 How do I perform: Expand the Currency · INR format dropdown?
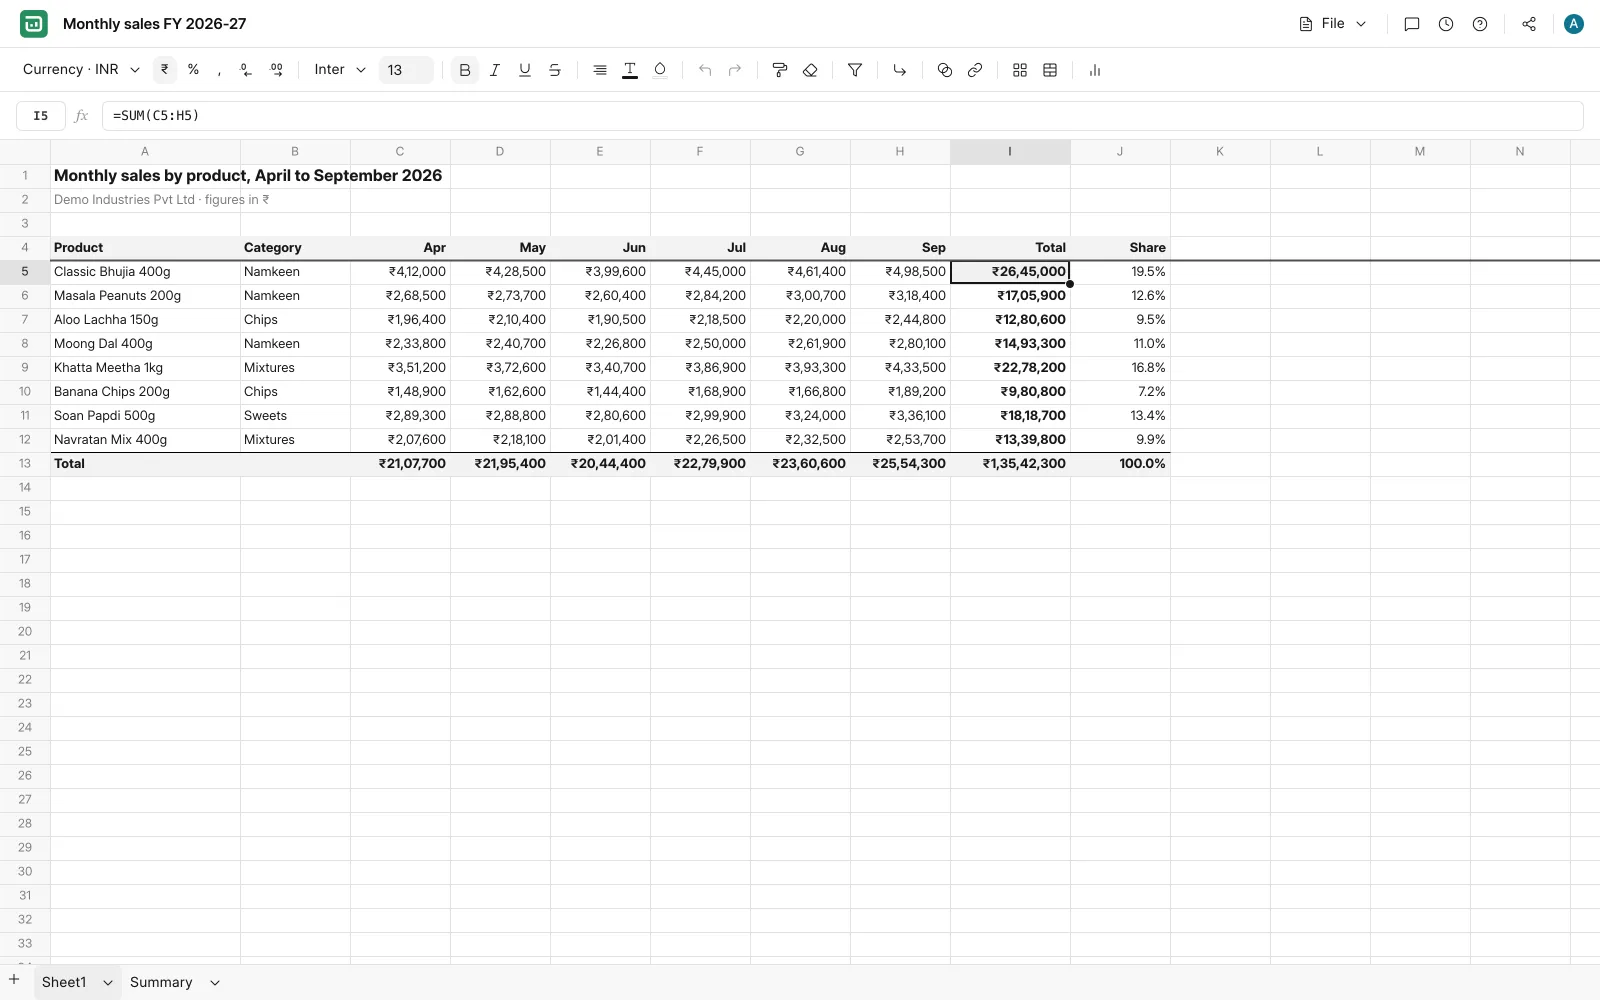click(81, 70)
